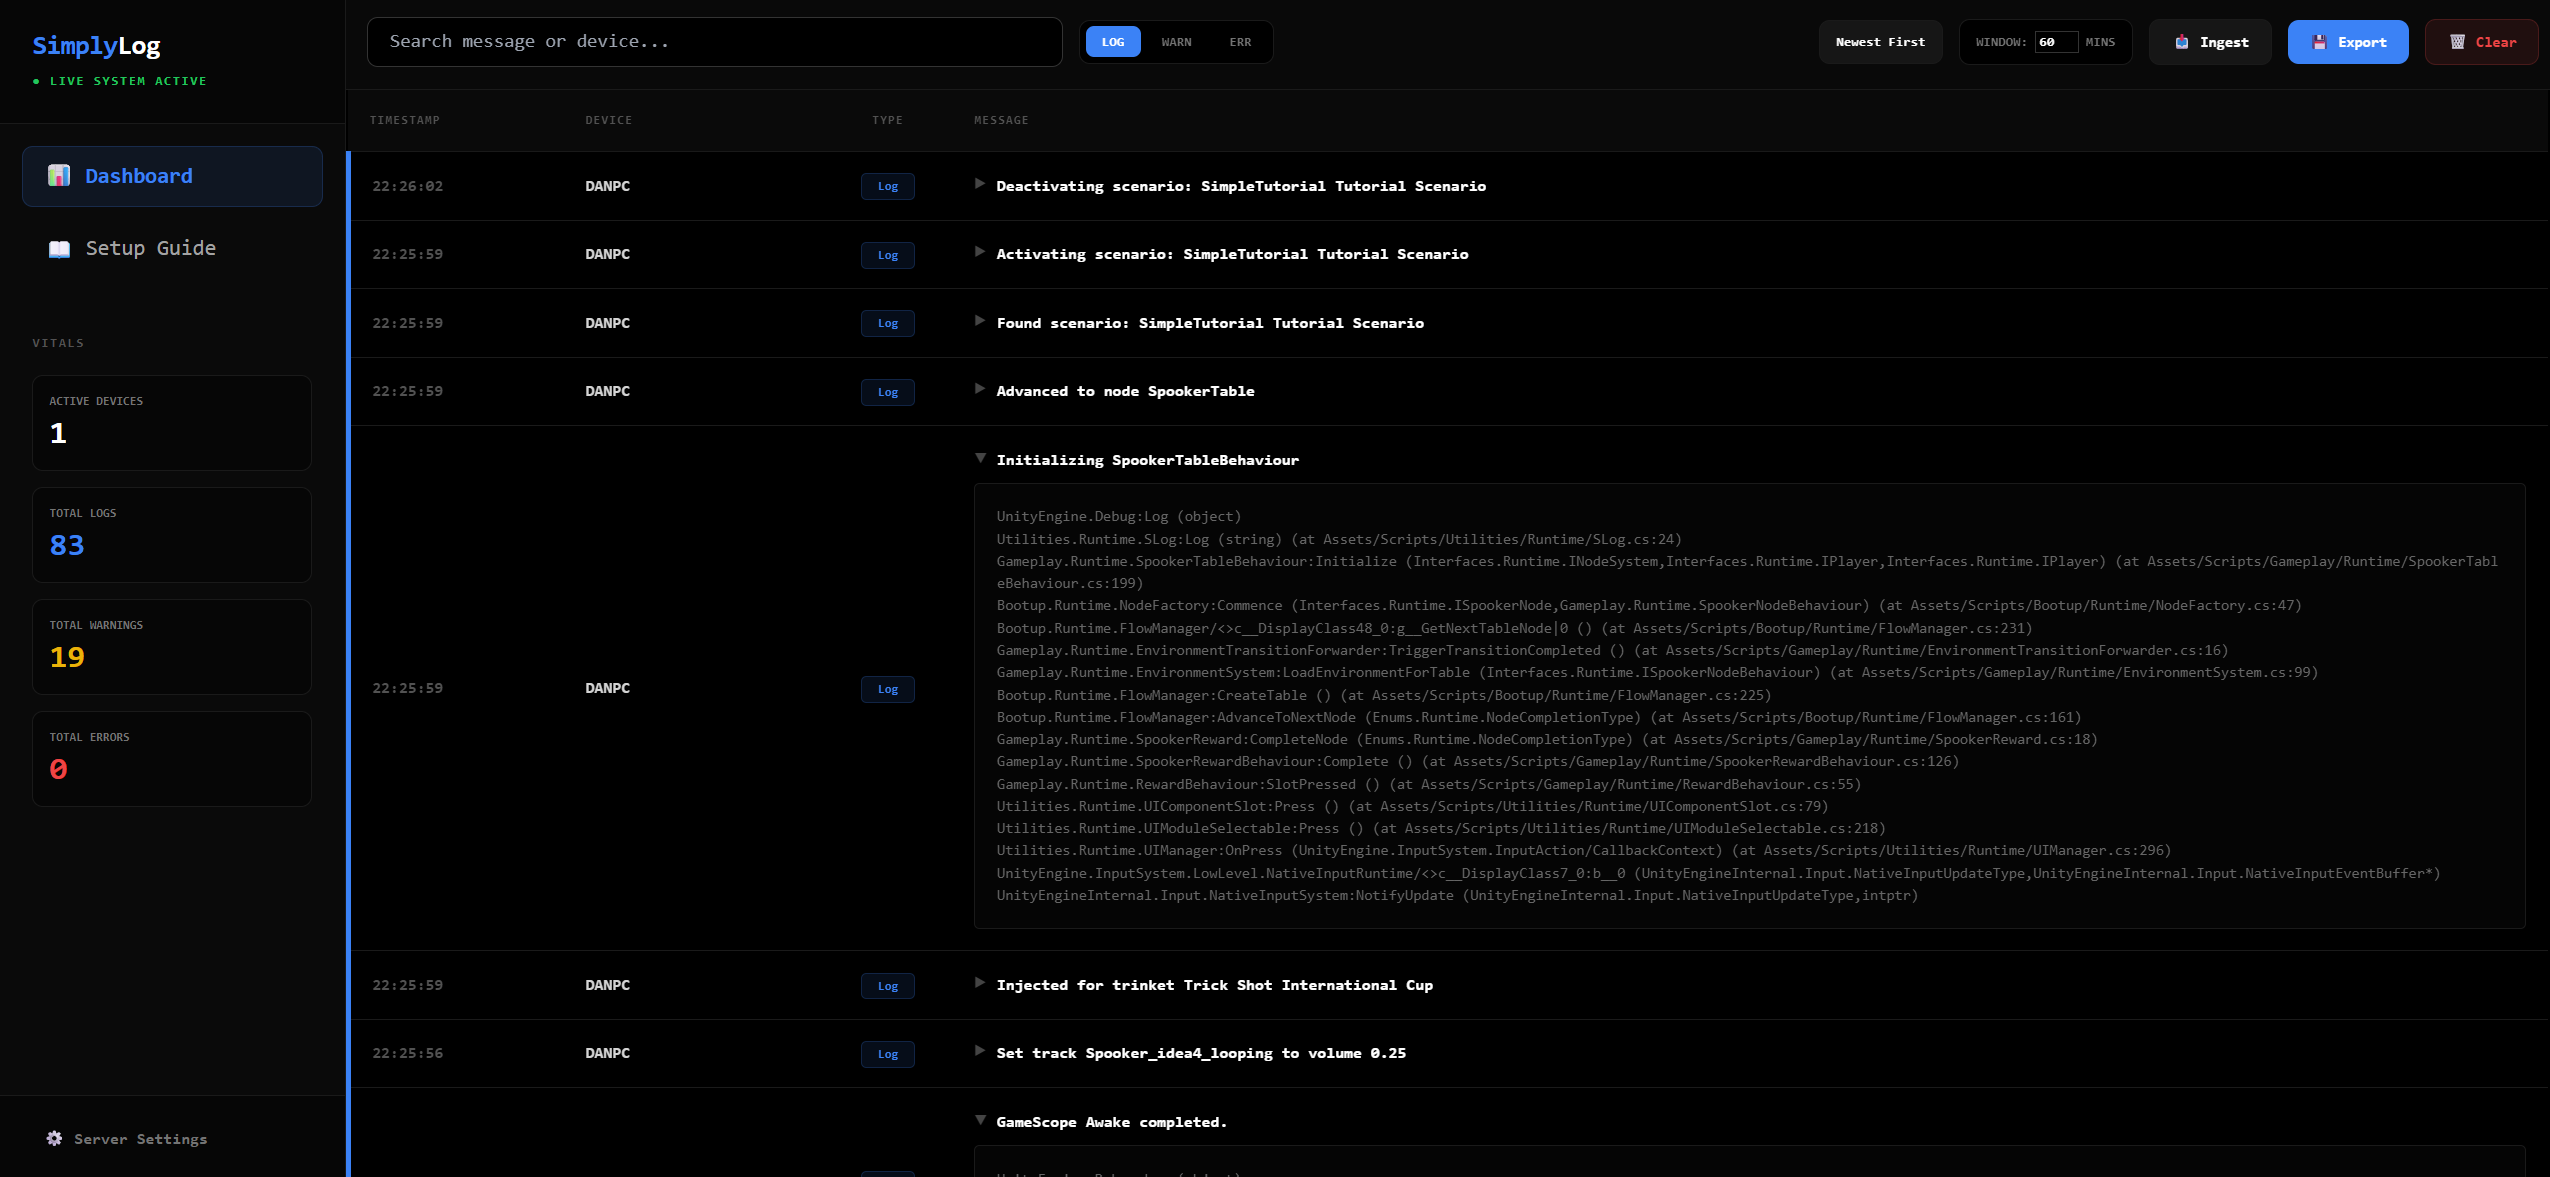Image resolution: width=2550 pixels, height=1177 pixels.
Task: Select the Dashboard bar-chart icon
Action: [59, 176]
